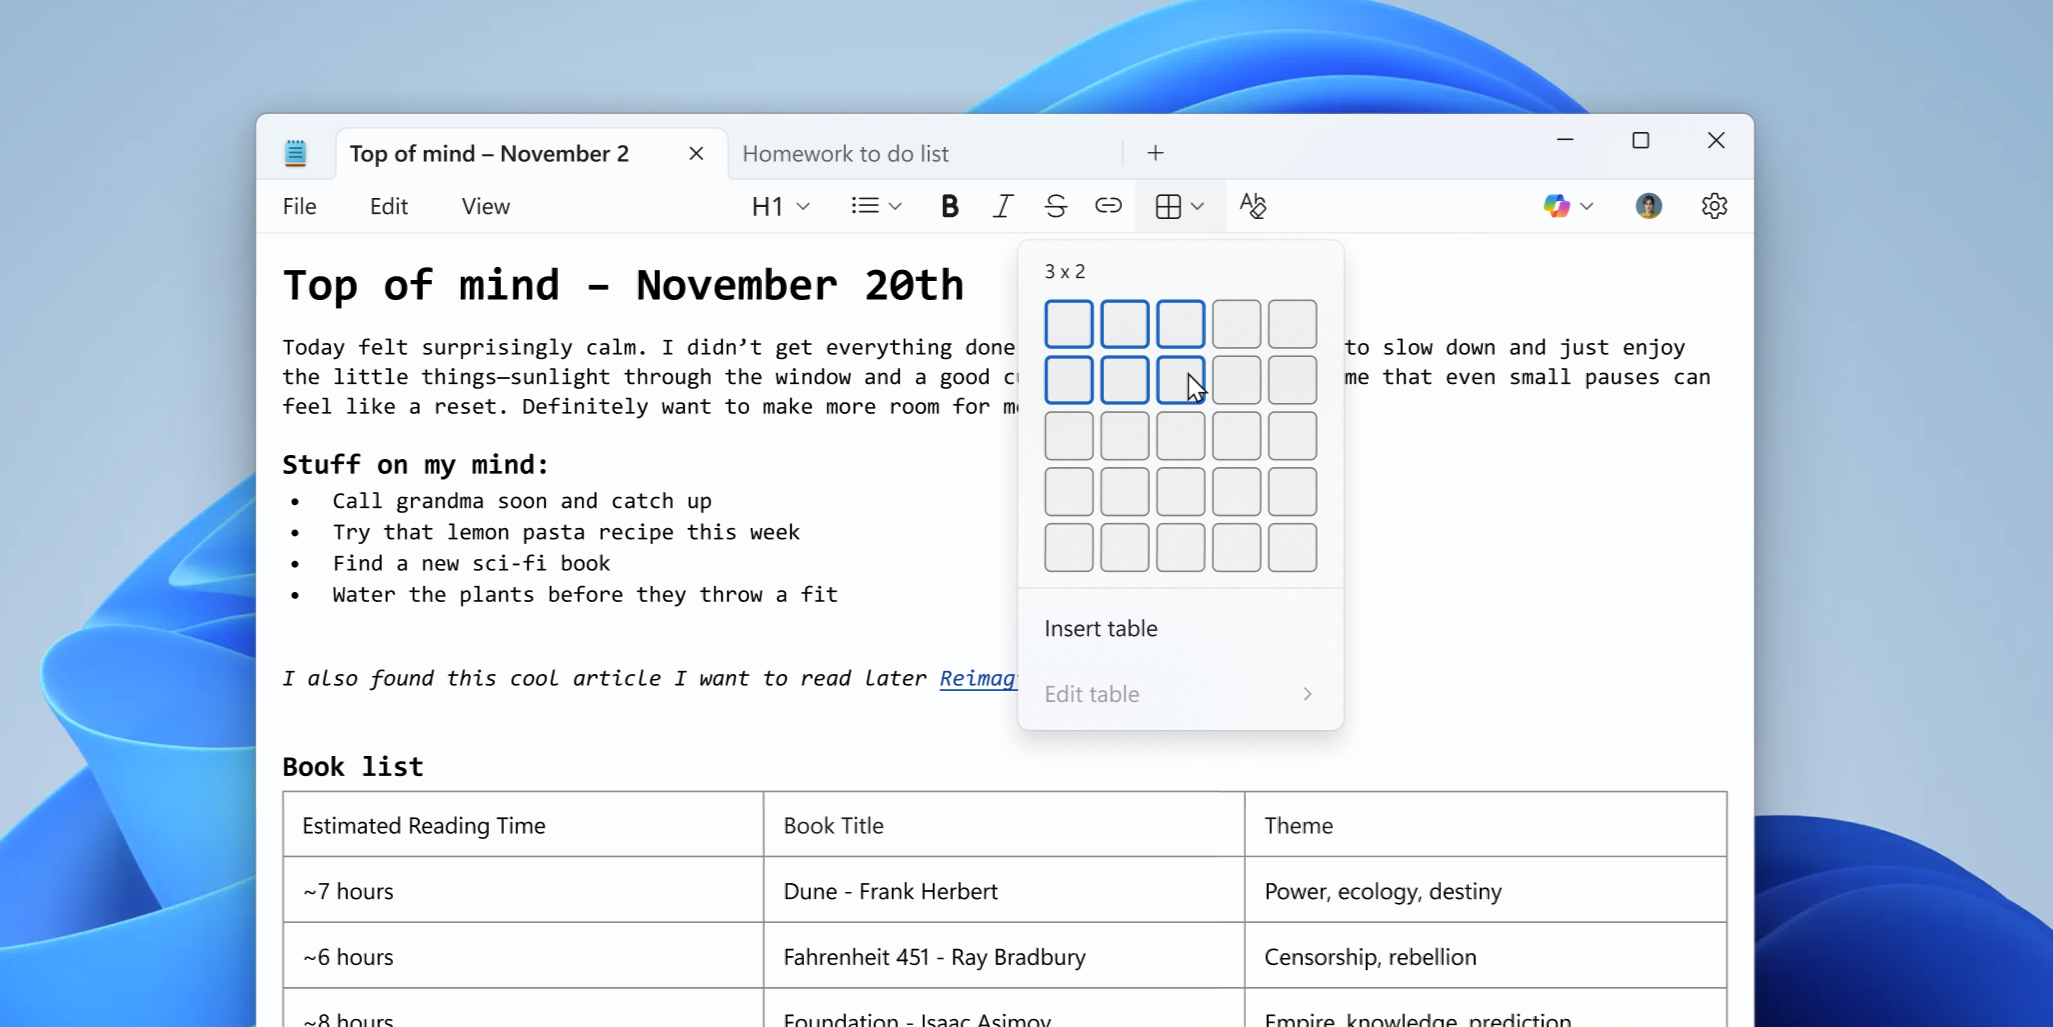The width and height of the screenshot is (2053, 1027).
Task: Open Copilot
Action: tap(1556, 206)
